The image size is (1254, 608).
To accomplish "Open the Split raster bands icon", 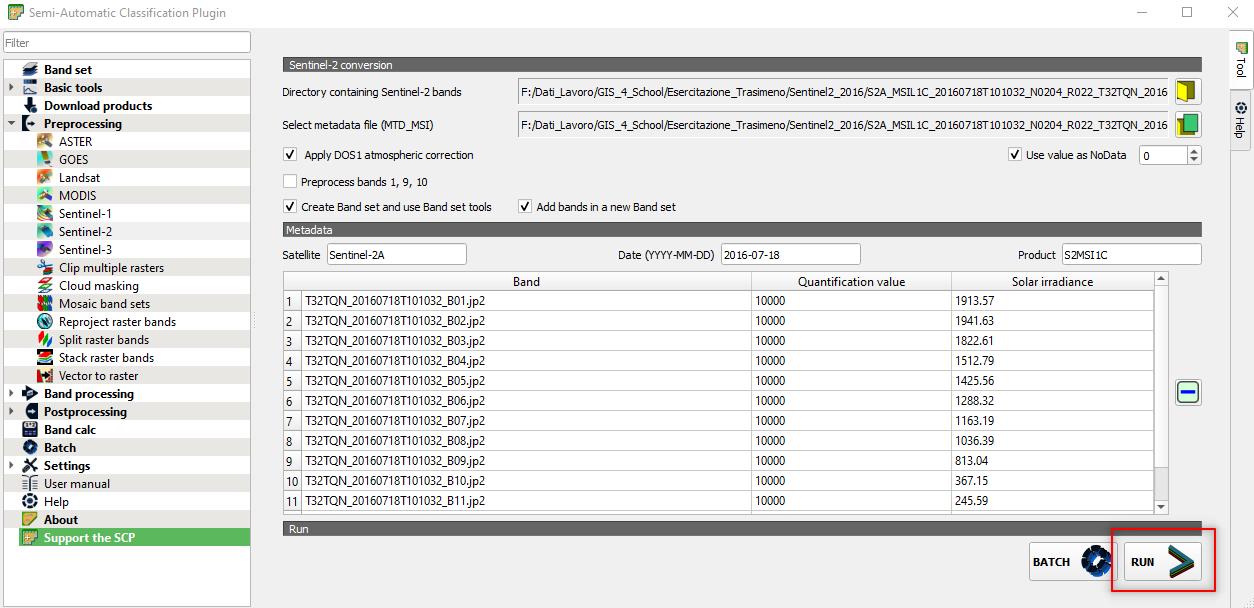I will 44,340.
